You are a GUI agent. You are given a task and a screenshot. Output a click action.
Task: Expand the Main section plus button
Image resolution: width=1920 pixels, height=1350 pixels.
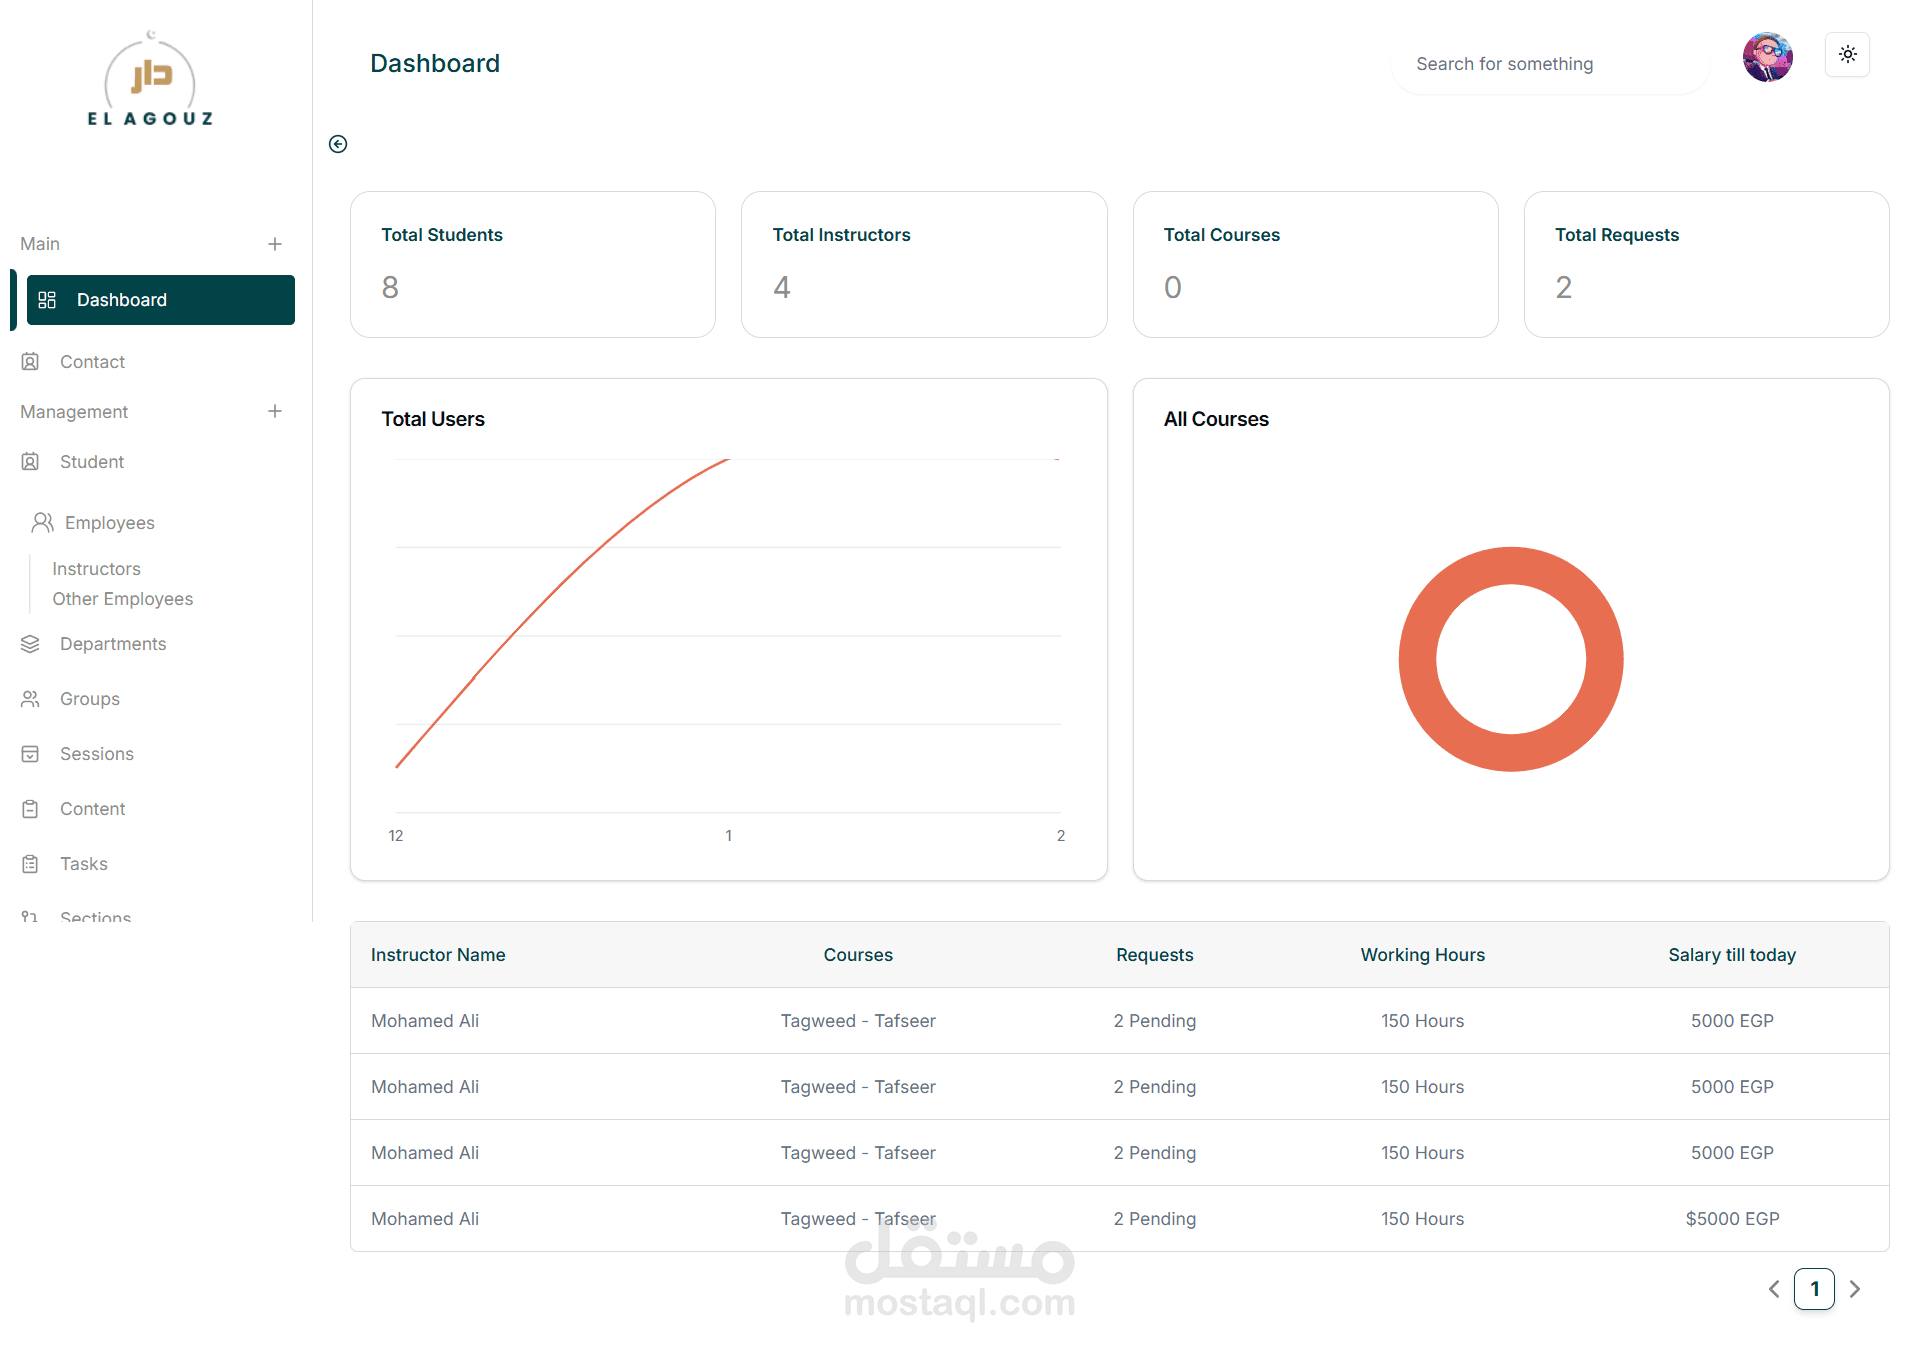pos(275,244)
